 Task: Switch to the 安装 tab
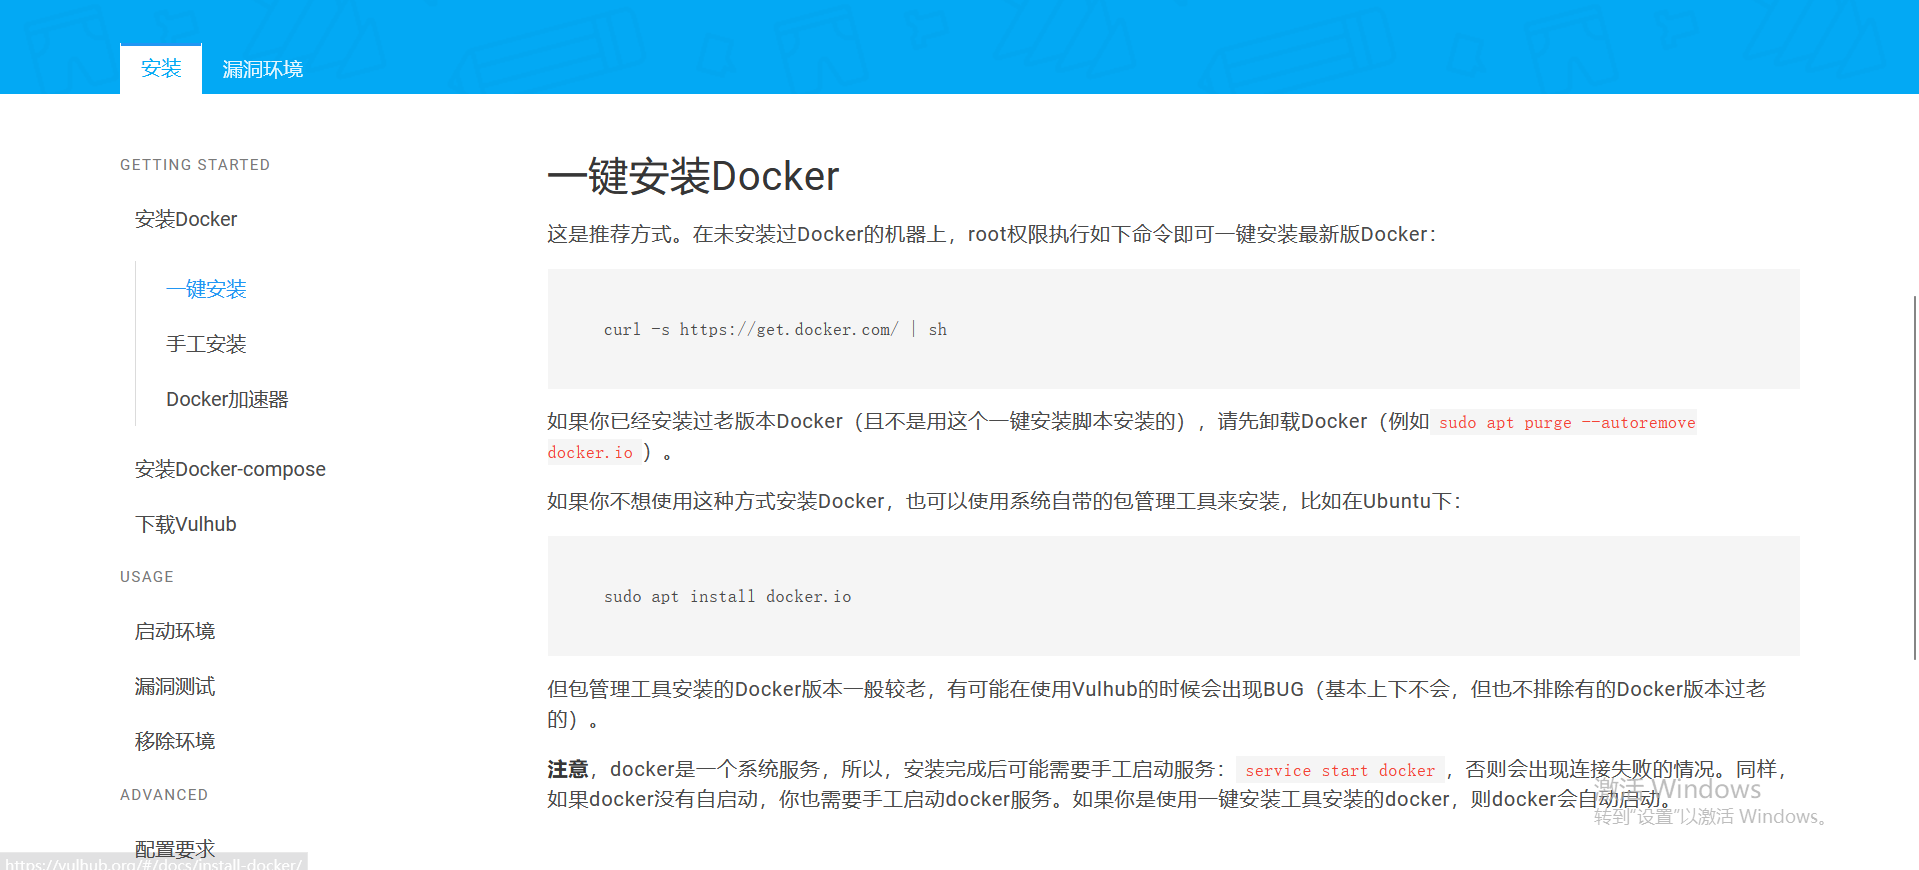(x=161, y=69)
